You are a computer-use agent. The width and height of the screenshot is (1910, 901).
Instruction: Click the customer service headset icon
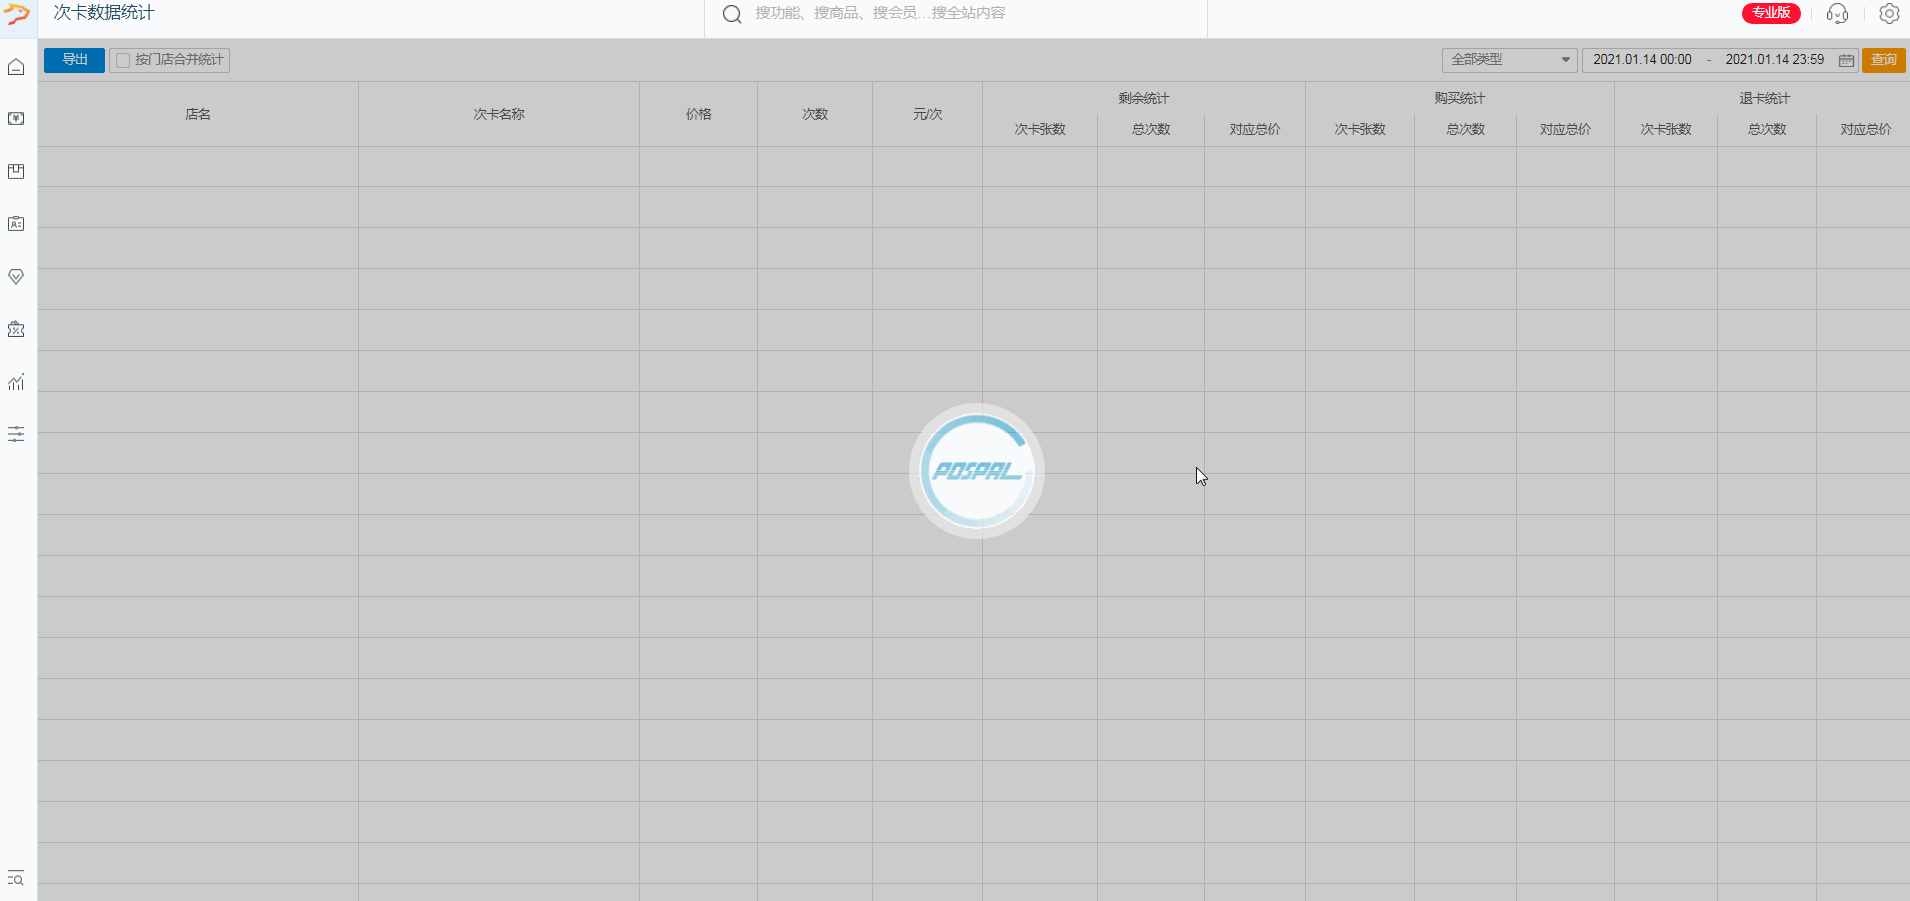coord(1837,14)
